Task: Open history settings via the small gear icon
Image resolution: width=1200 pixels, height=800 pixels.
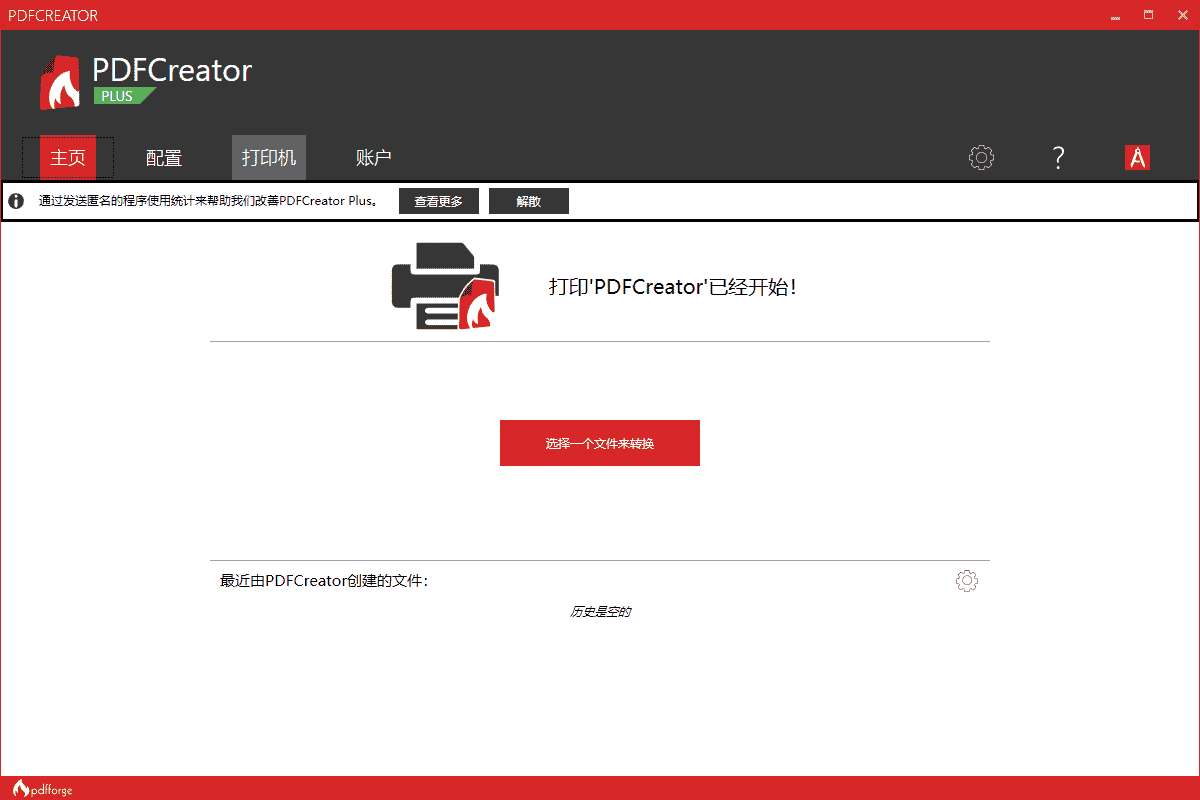Action: (x=966, y=580)
